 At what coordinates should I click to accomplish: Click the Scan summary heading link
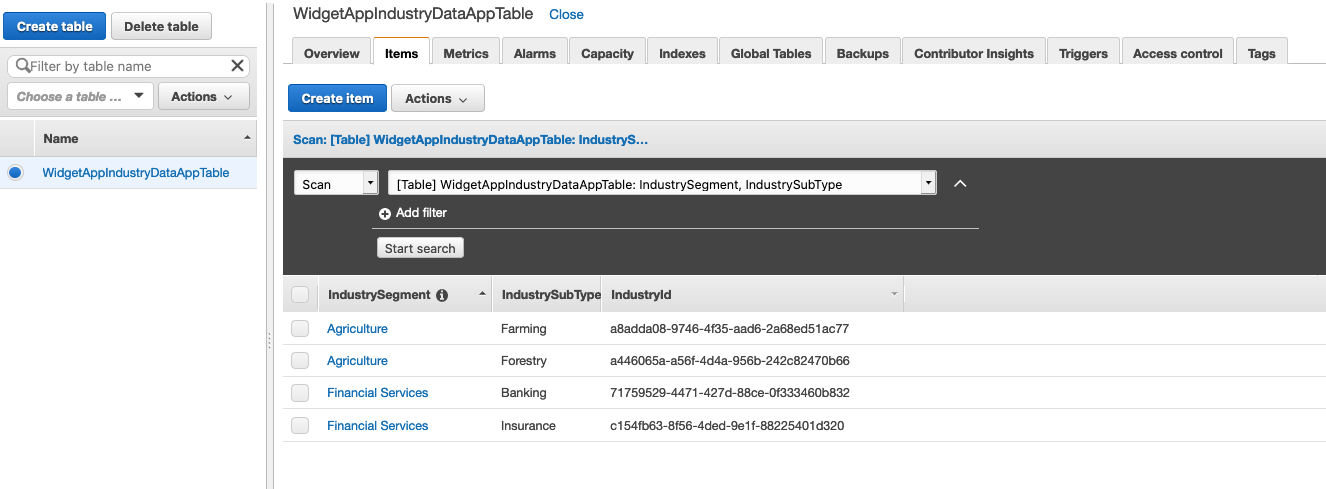click(x=470, y=140)
